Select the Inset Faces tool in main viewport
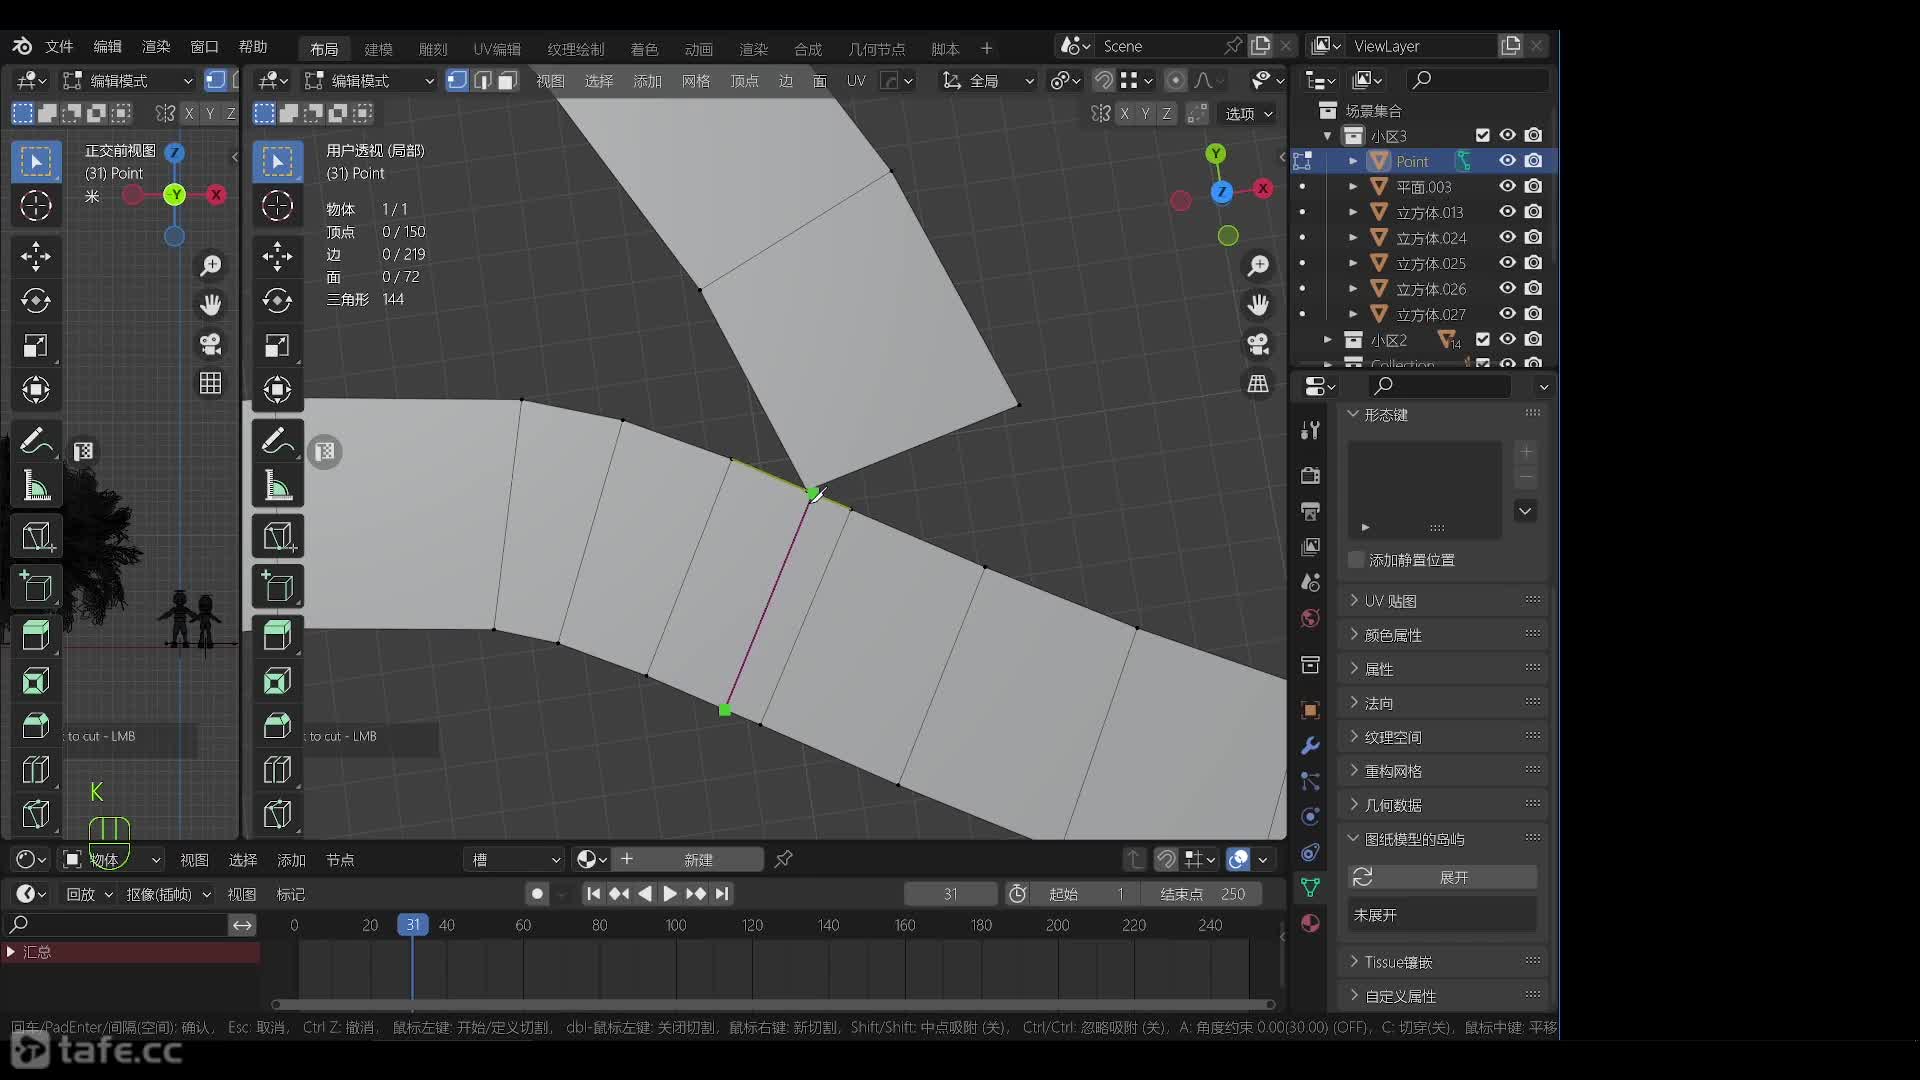1920x1080 pixels. pyautogui.click(x=277, y=681)
